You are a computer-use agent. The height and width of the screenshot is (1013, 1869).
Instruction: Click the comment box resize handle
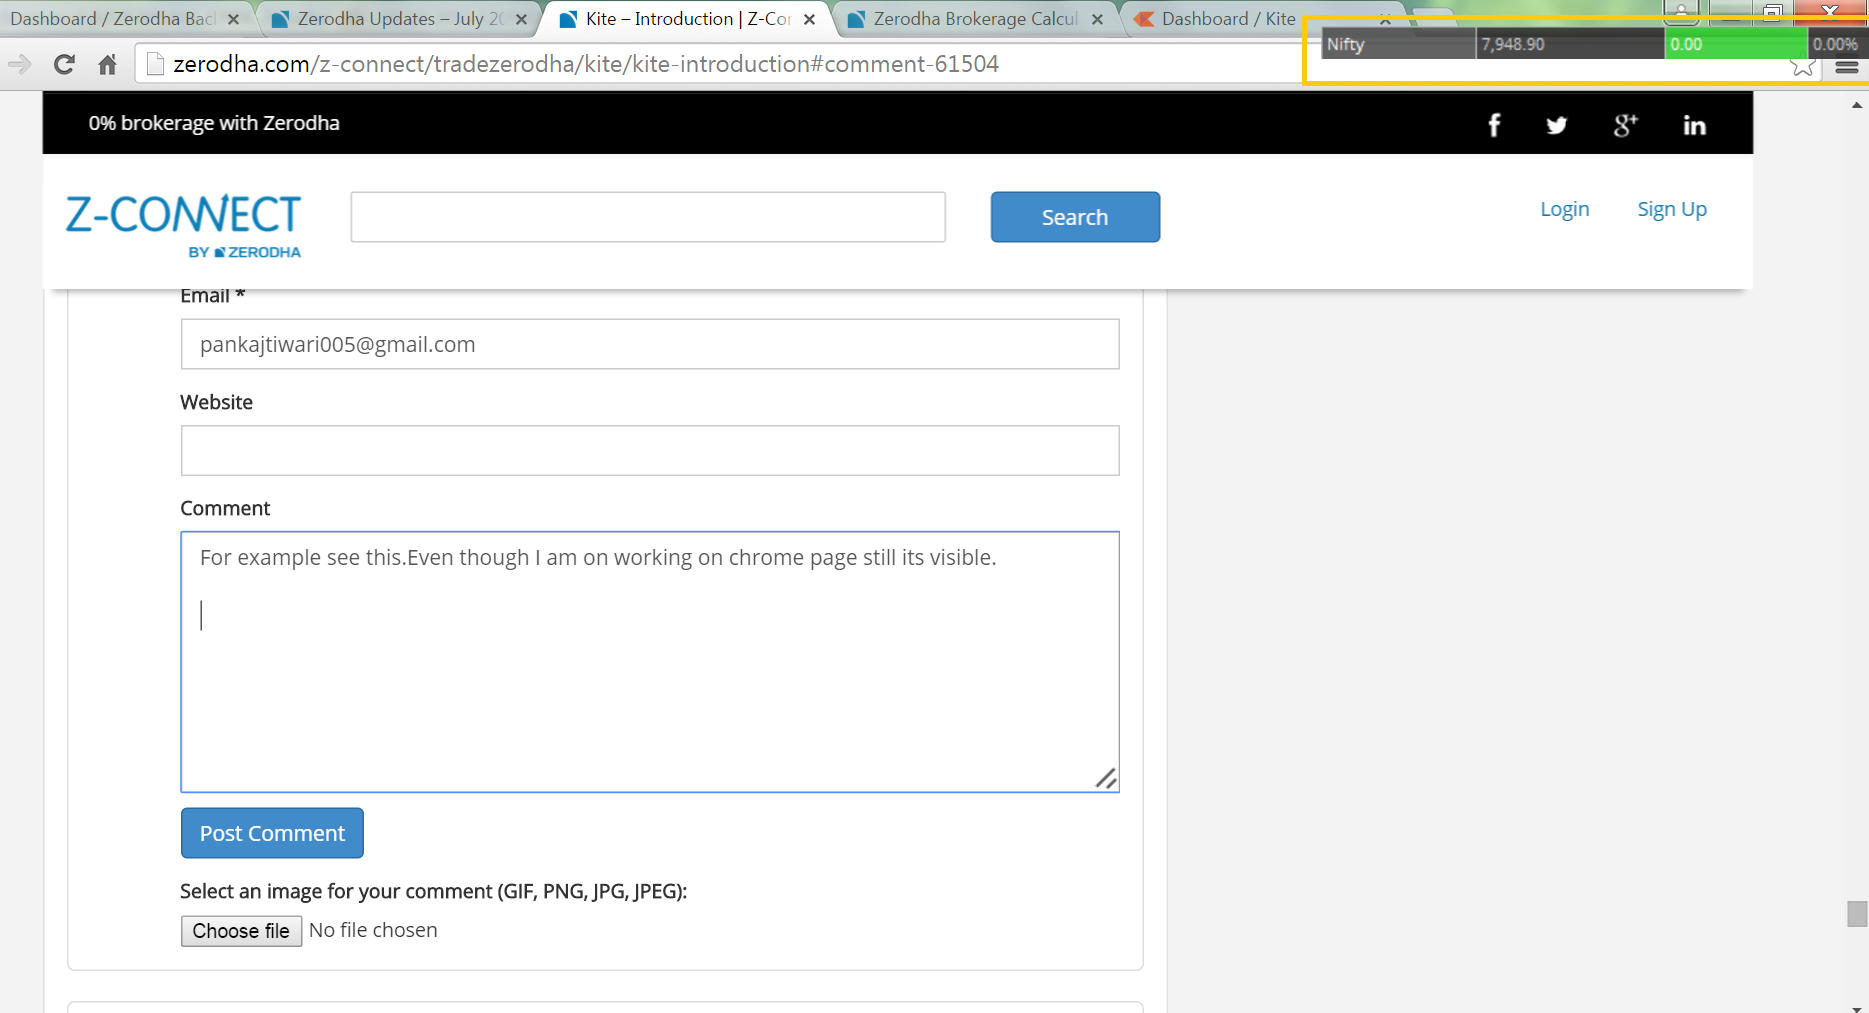tap(1106, 778)
